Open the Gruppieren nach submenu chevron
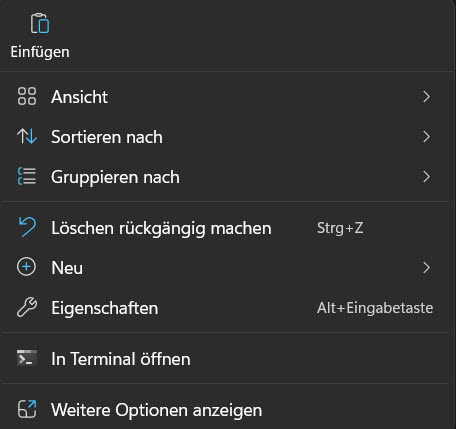Image resolution: width=456 pixels, height=429 pixels. [x=426, y=177]
